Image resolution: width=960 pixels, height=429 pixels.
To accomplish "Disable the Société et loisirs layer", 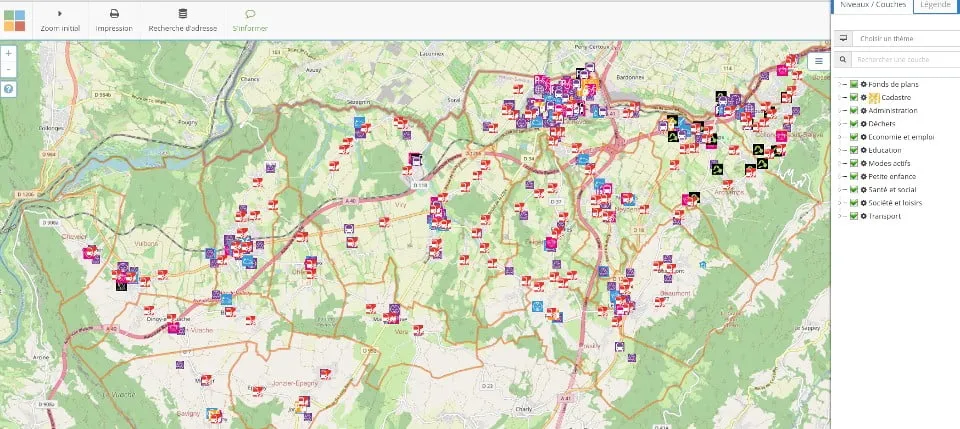I will point(853,203).
